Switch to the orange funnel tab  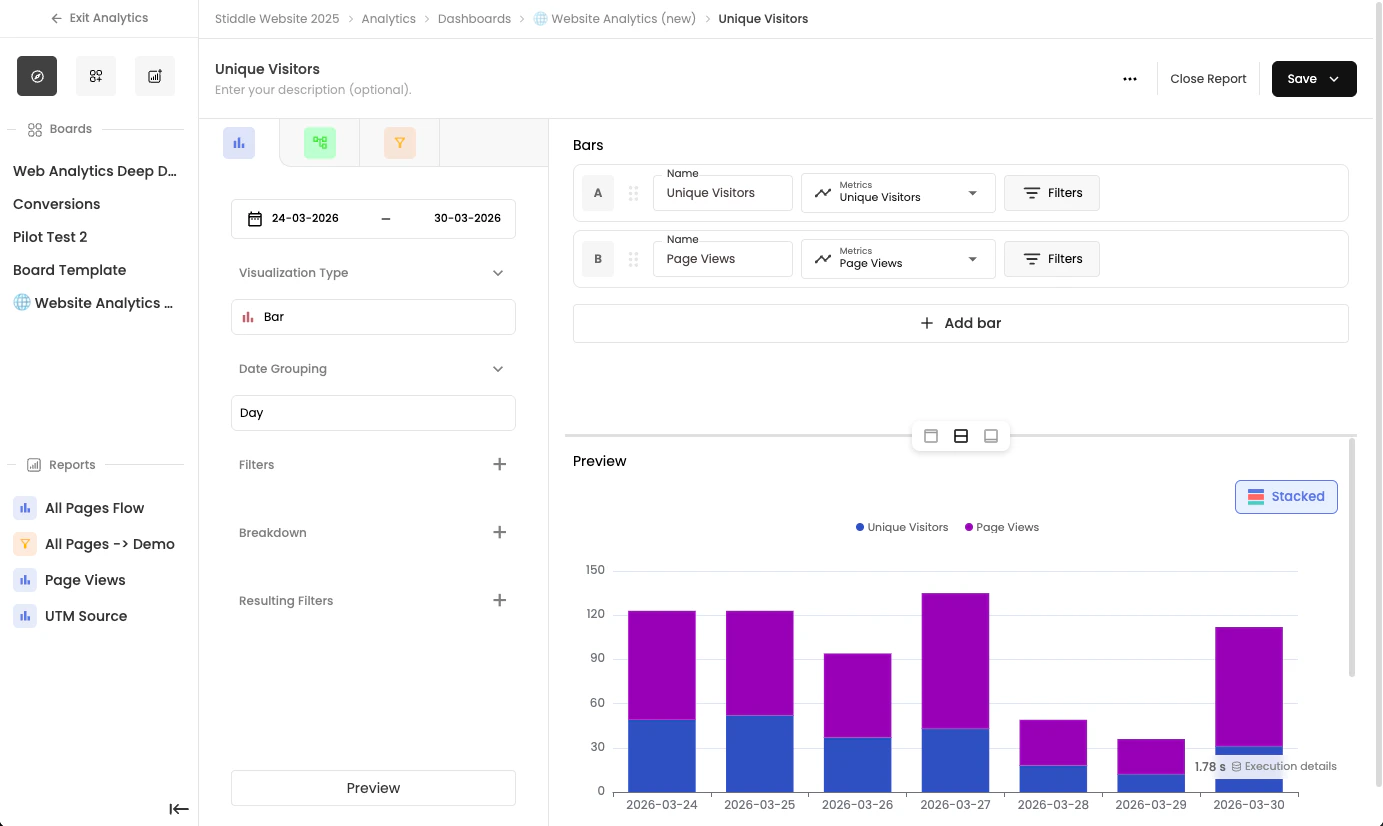coord(399,143)
